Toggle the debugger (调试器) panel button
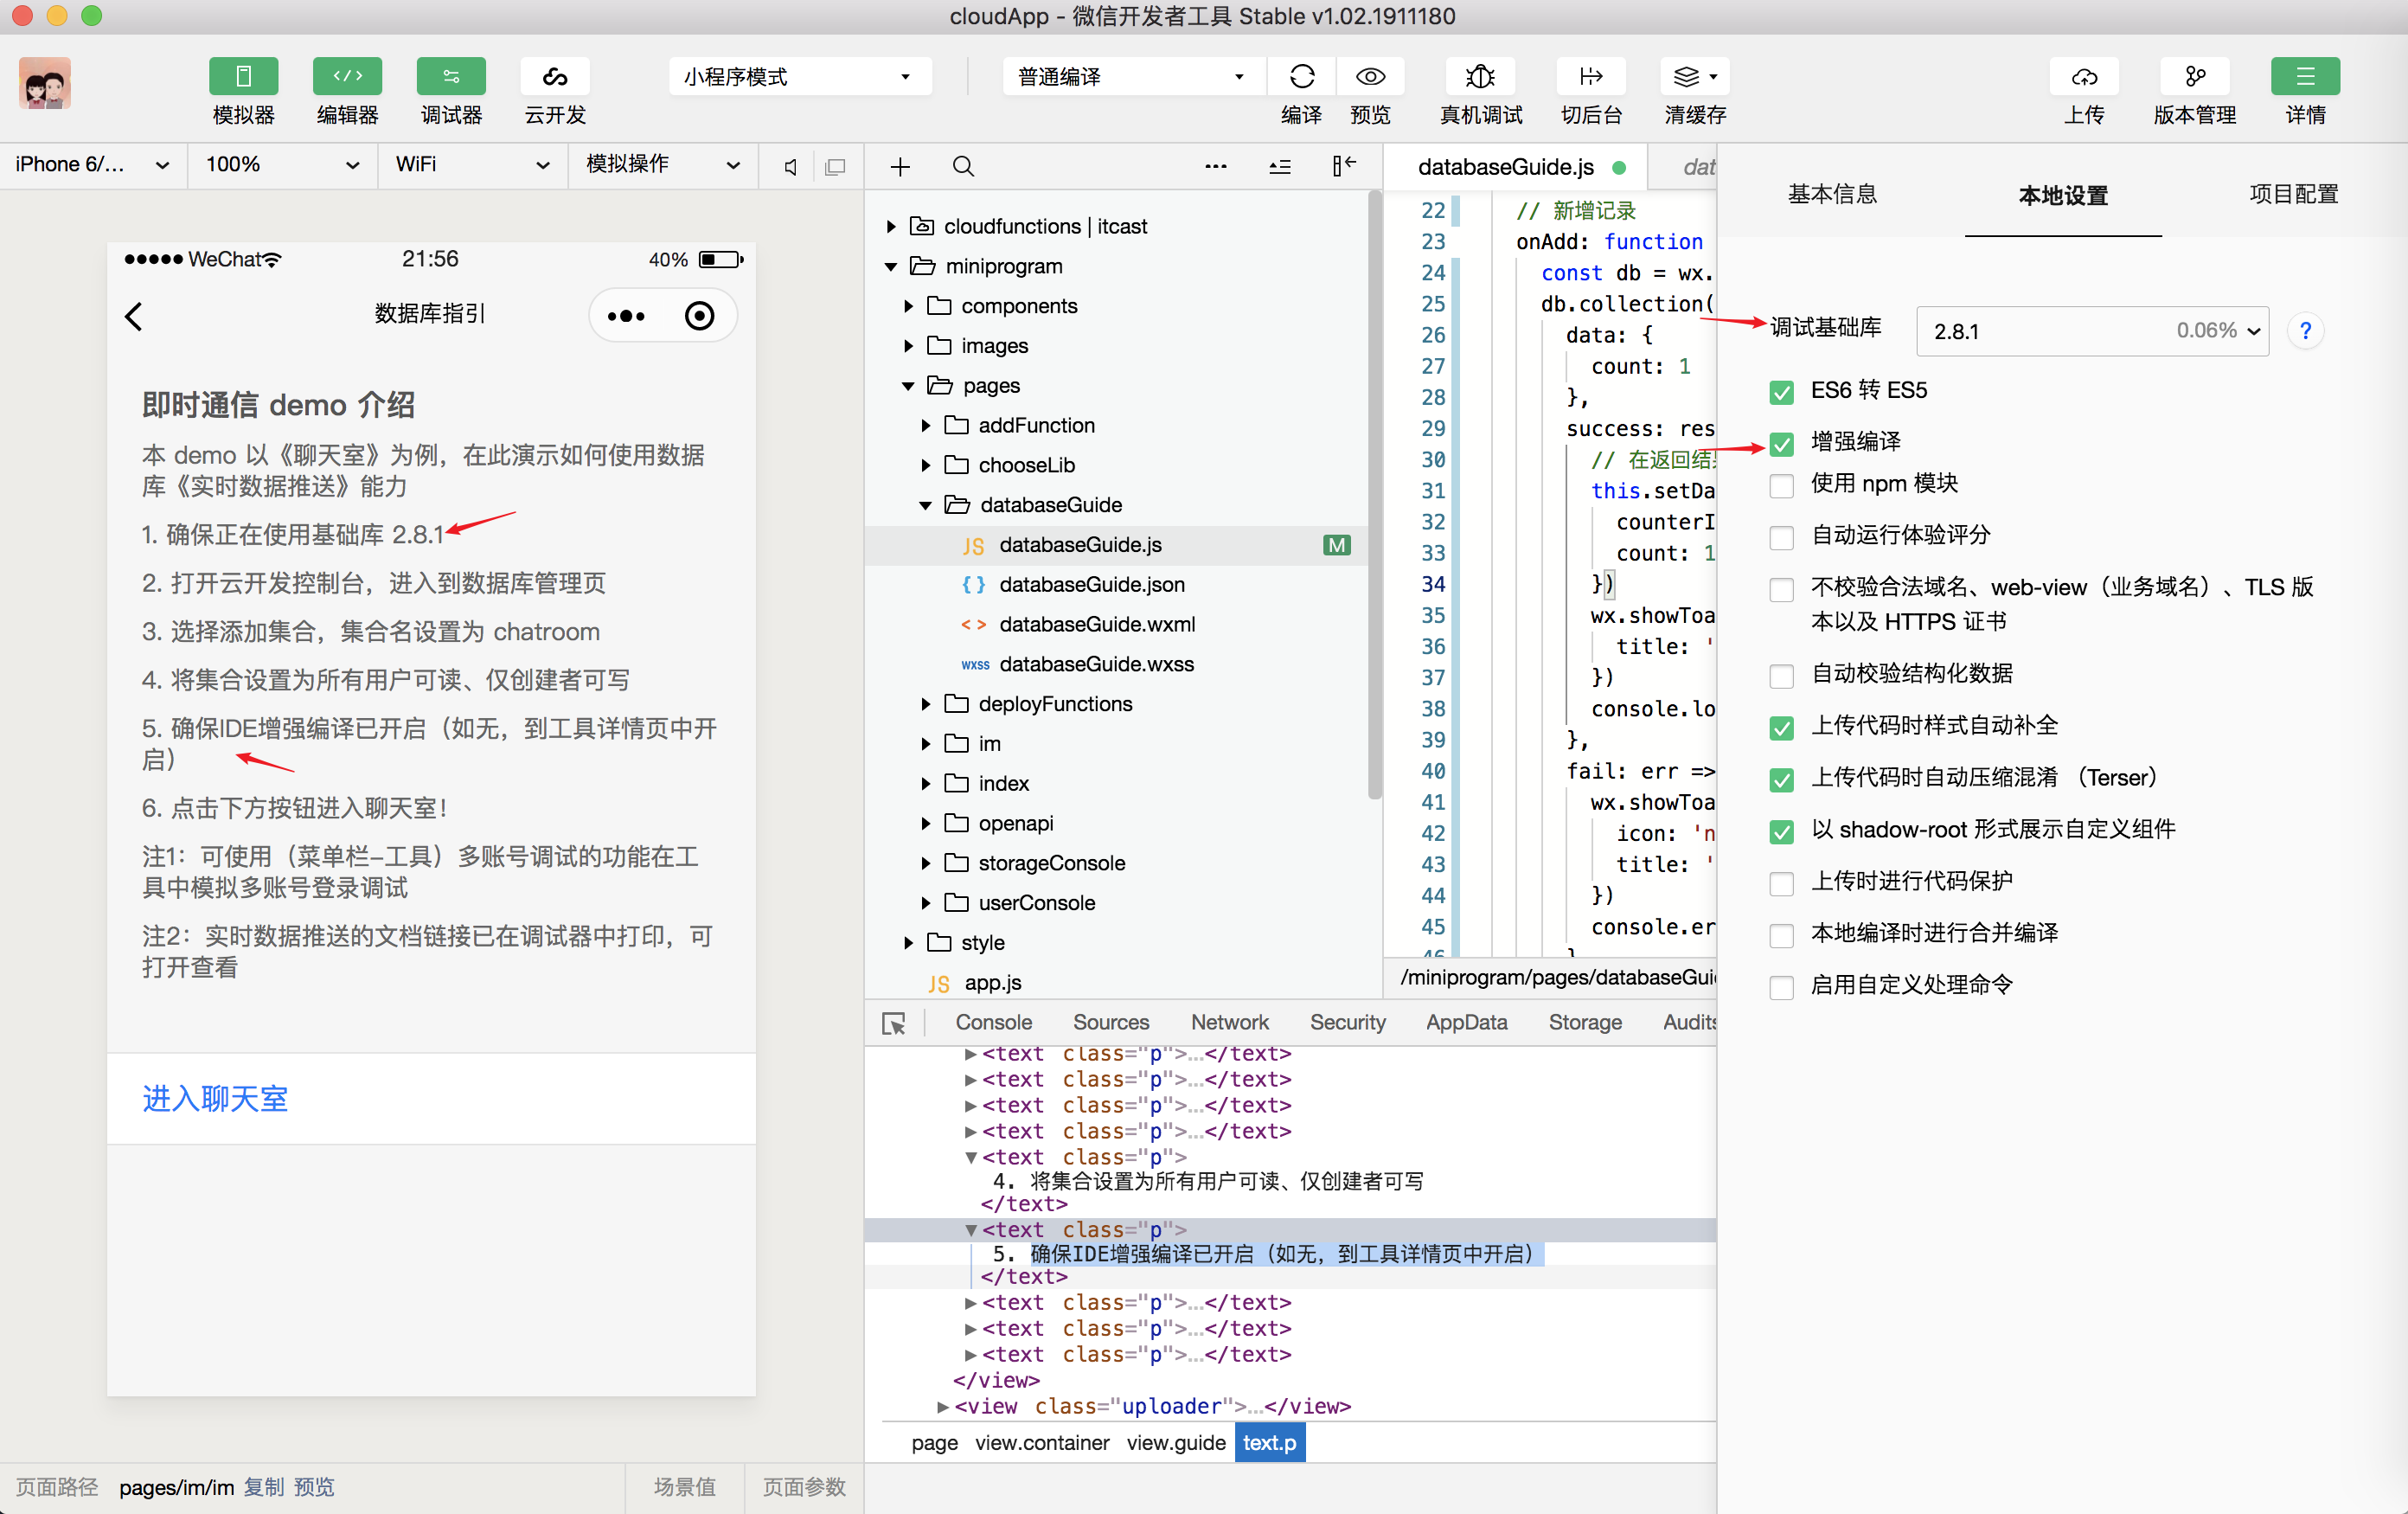2408x1514 pixels. pyautogui.click(x=451, y=76)
